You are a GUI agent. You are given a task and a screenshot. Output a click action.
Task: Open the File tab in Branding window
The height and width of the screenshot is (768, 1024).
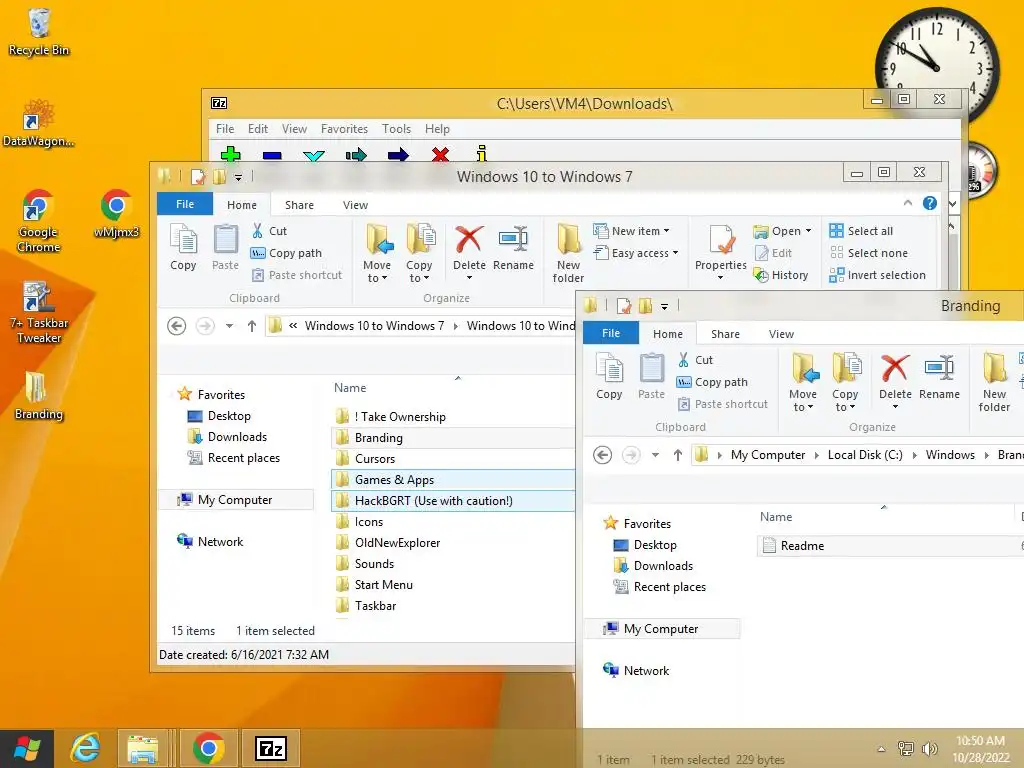point(611,333)
